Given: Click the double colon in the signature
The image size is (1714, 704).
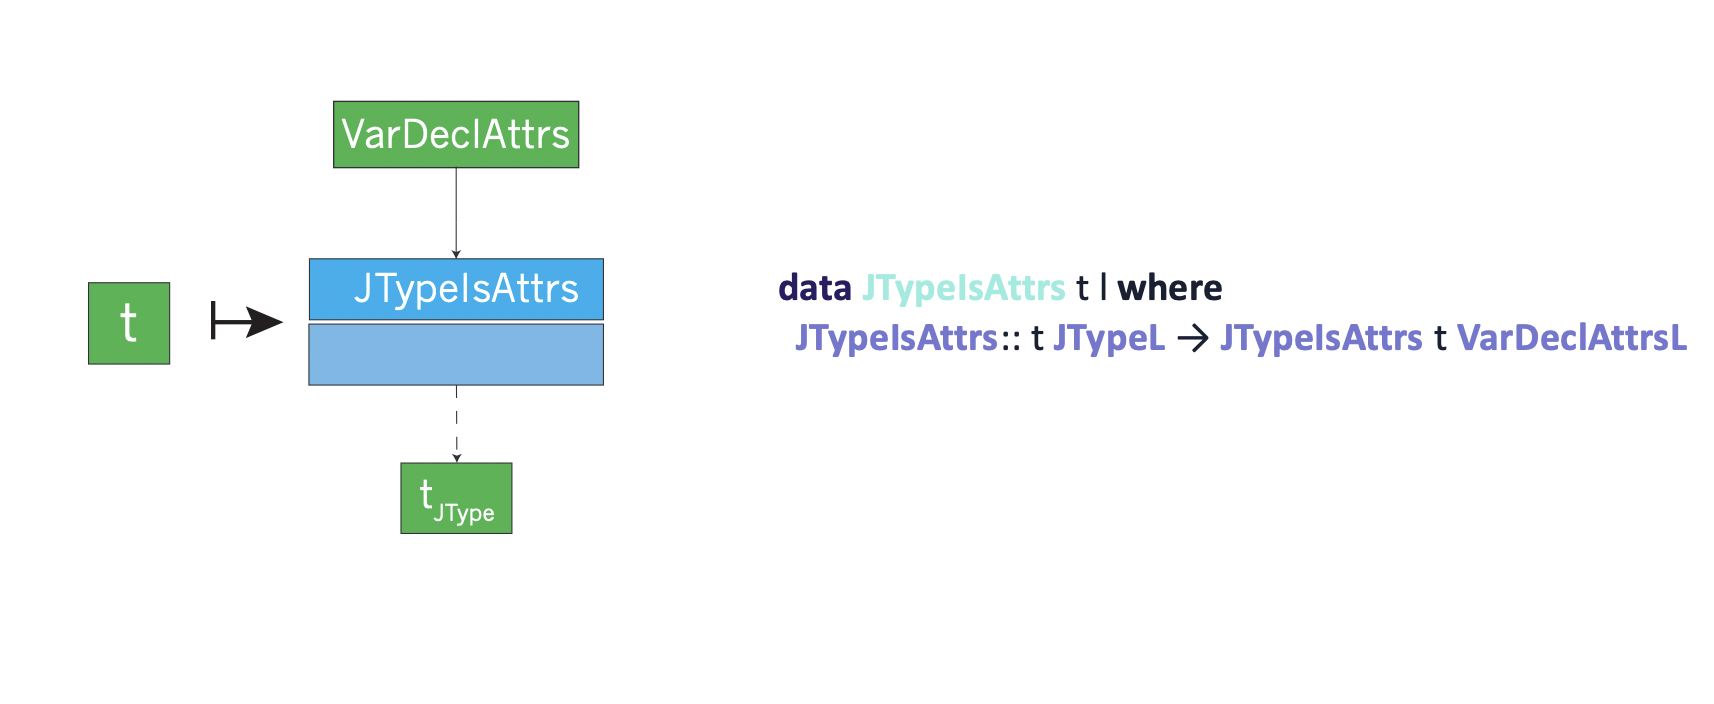Looking at the screenshot, I should pyautogui.click(x=1011, y=339).
